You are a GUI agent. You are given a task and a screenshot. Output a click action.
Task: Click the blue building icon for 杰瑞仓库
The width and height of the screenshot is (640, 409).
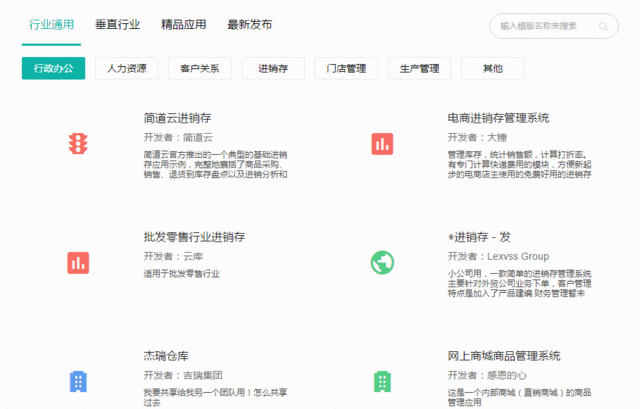pos(78,381)
